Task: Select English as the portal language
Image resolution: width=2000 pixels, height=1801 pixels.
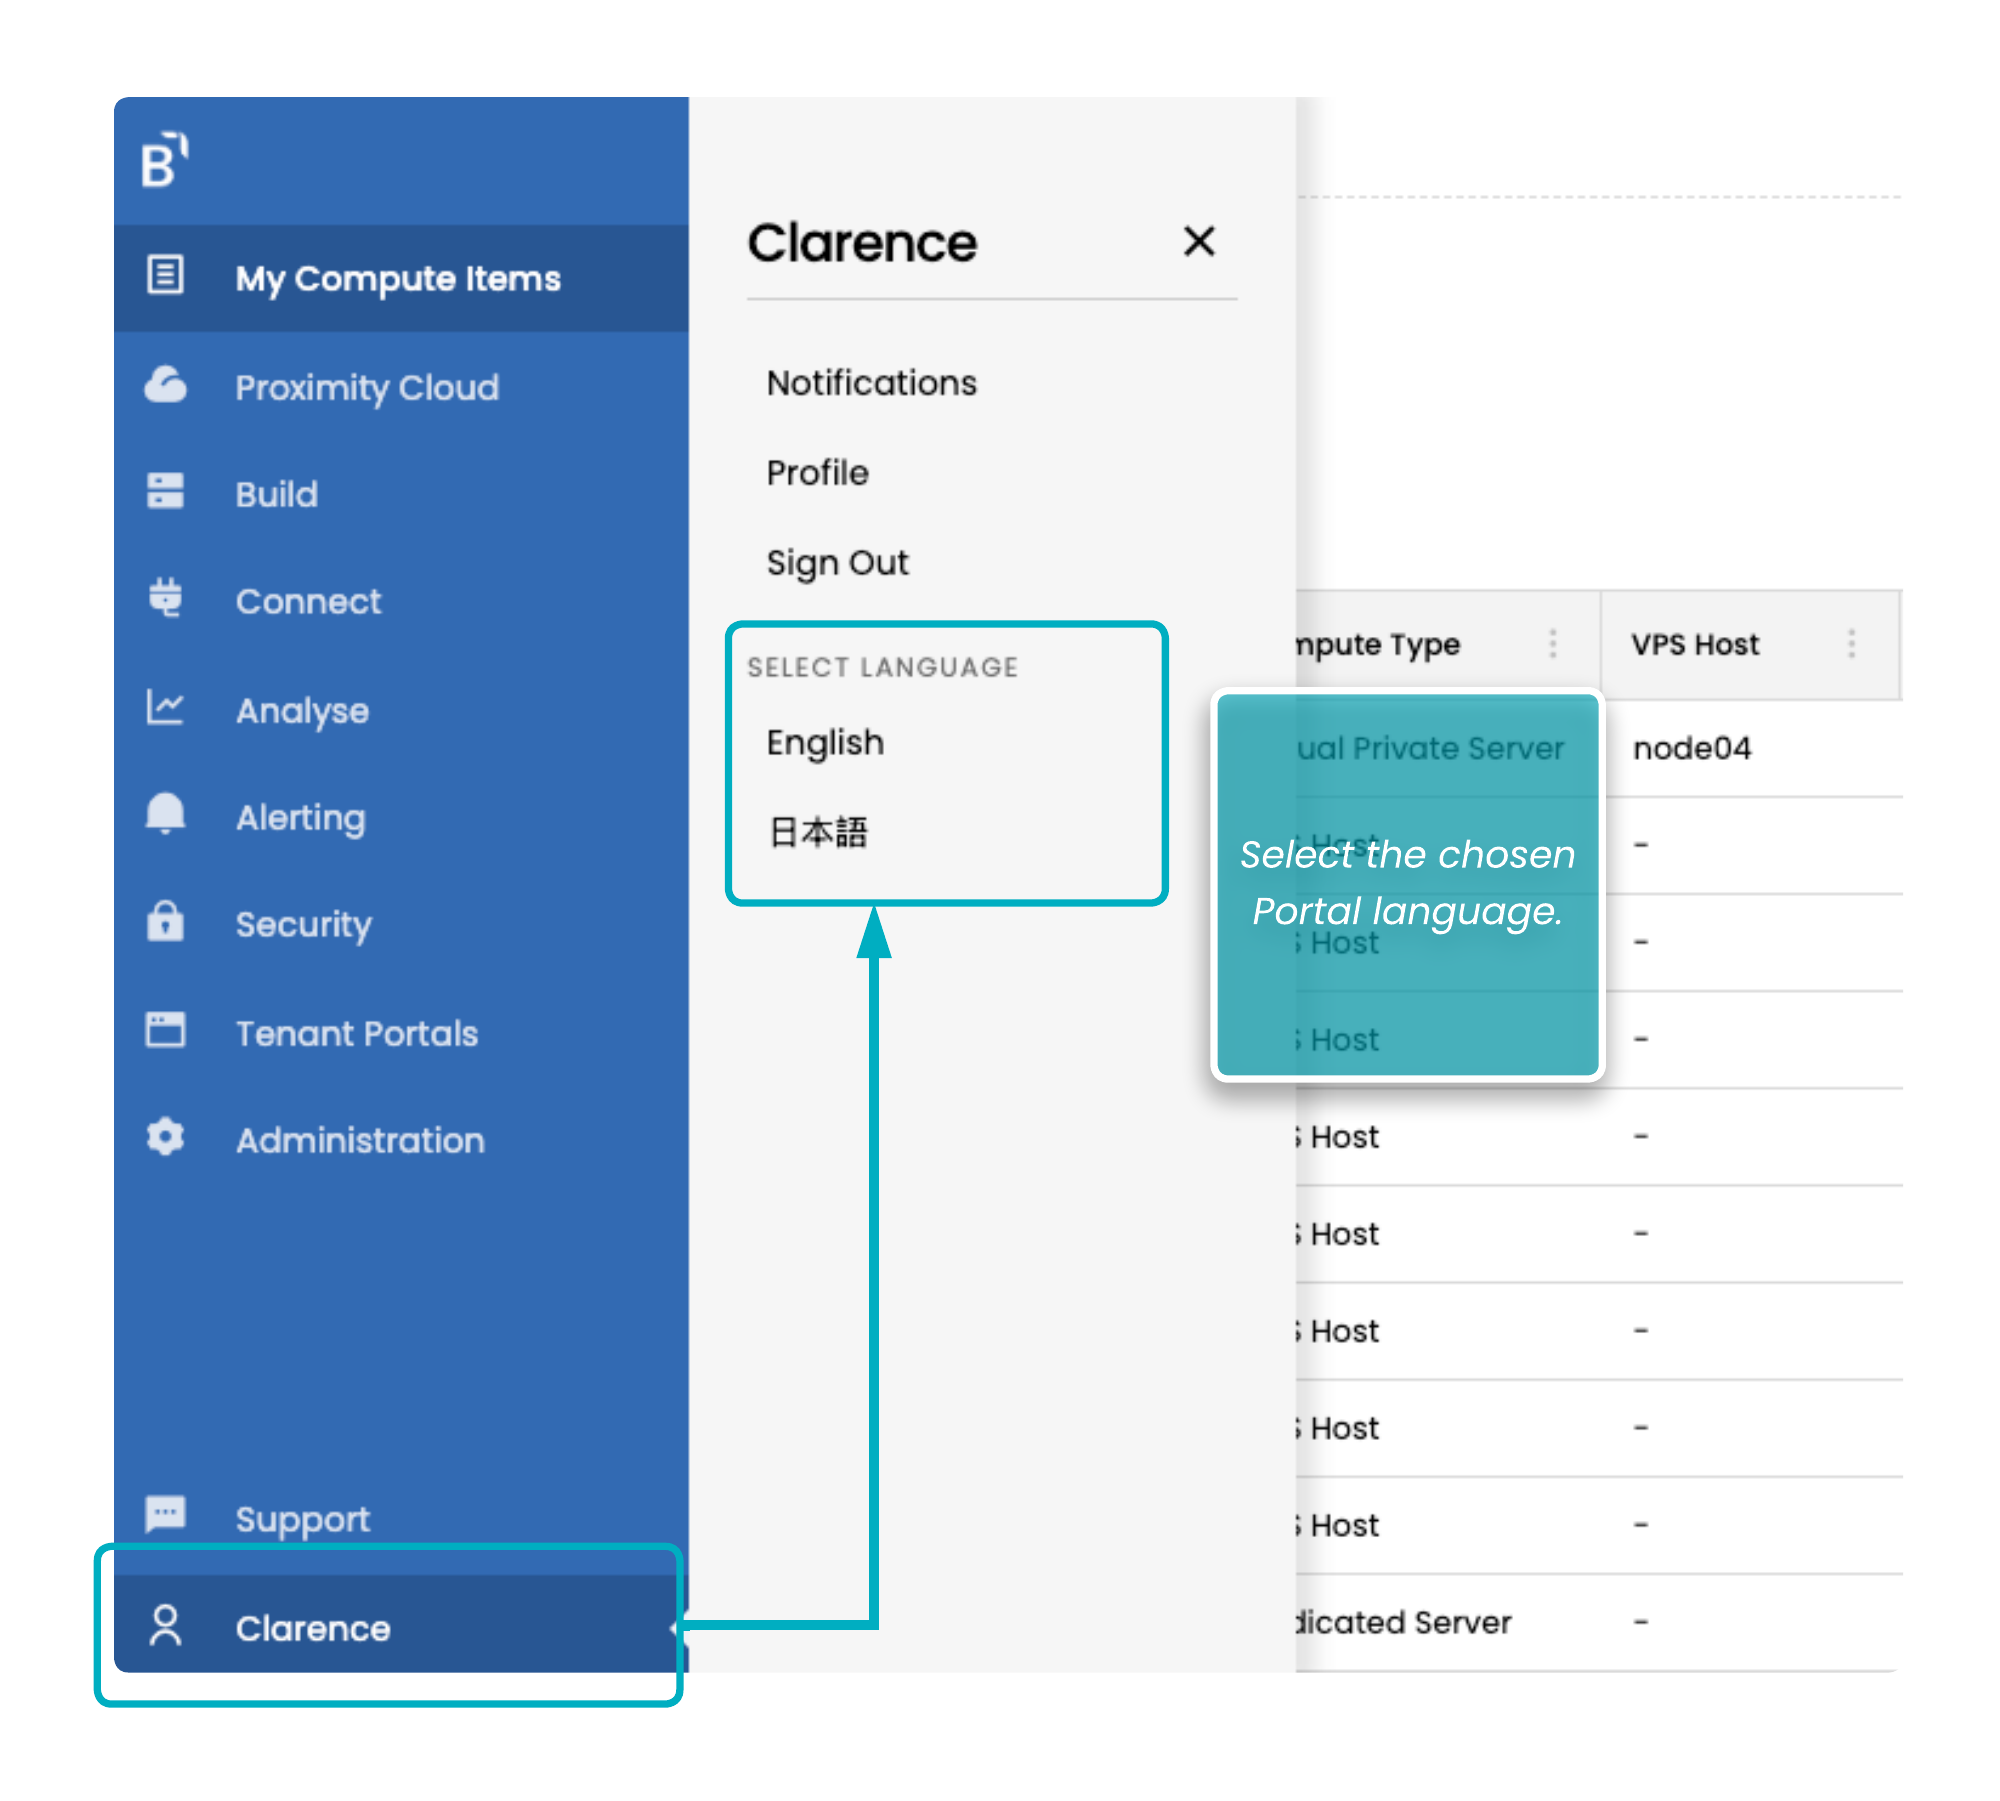Action: pyautogui.click(x=825, y=743)
